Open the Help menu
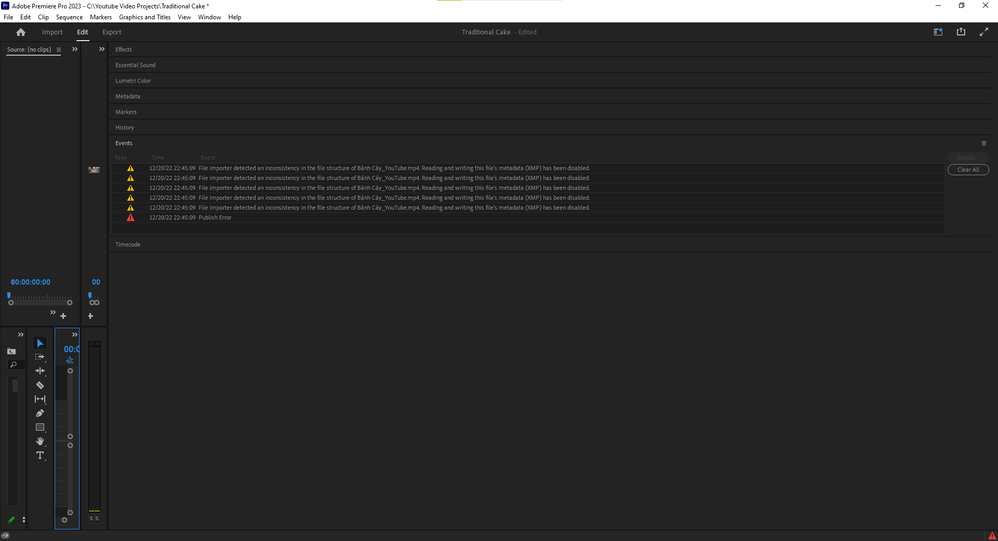 point(234,17)
